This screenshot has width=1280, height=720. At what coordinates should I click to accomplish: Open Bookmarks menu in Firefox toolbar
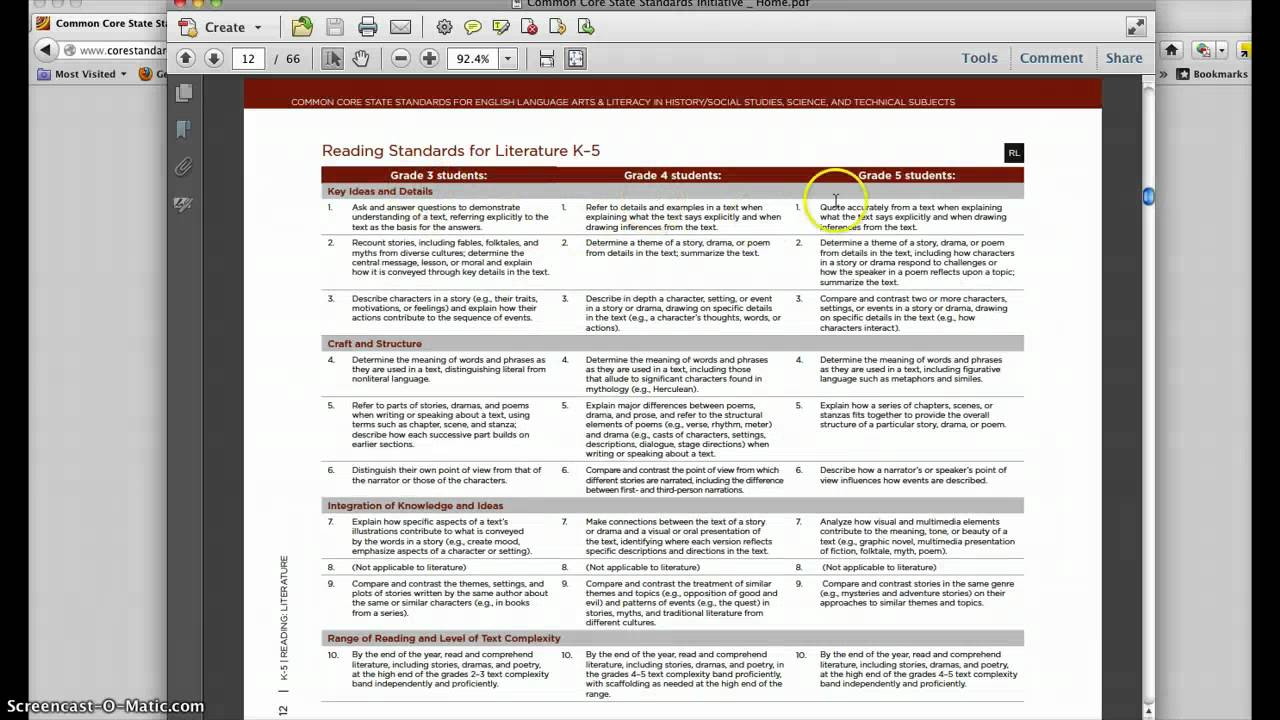coord(1212,74)
